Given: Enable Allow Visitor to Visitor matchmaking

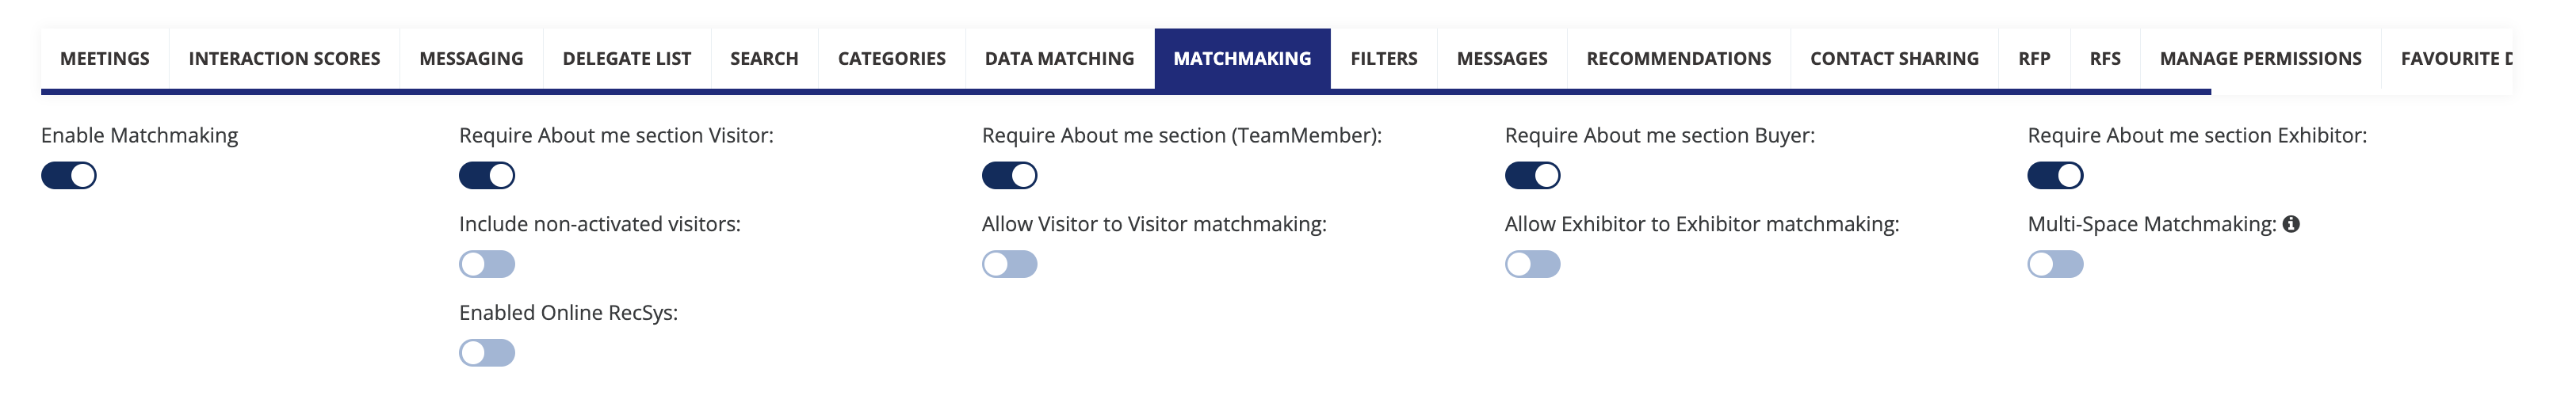Looking at the screenshot, I should click(1009, 264).
